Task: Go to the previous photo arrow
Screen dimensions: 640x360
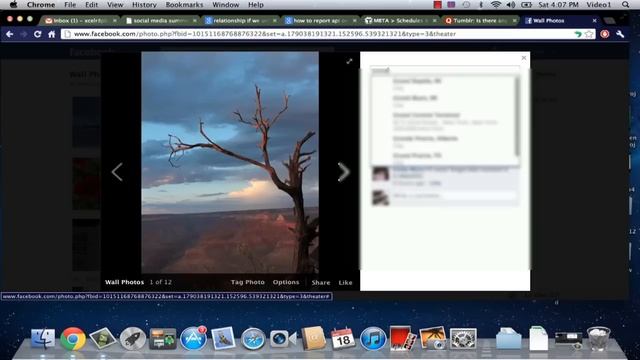Action: click(117, 172)
